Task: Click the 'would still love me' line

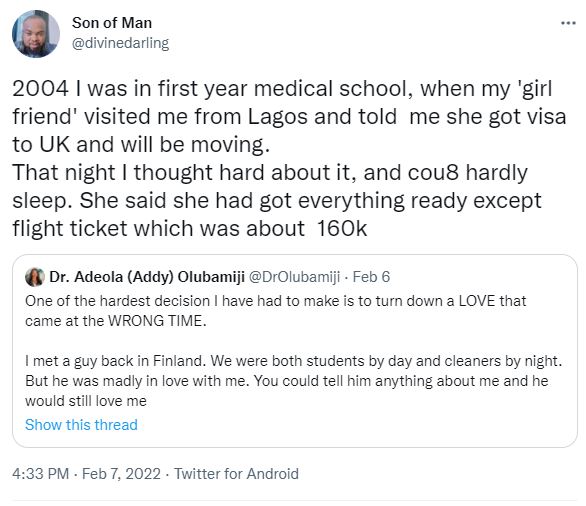Action: 86,401
